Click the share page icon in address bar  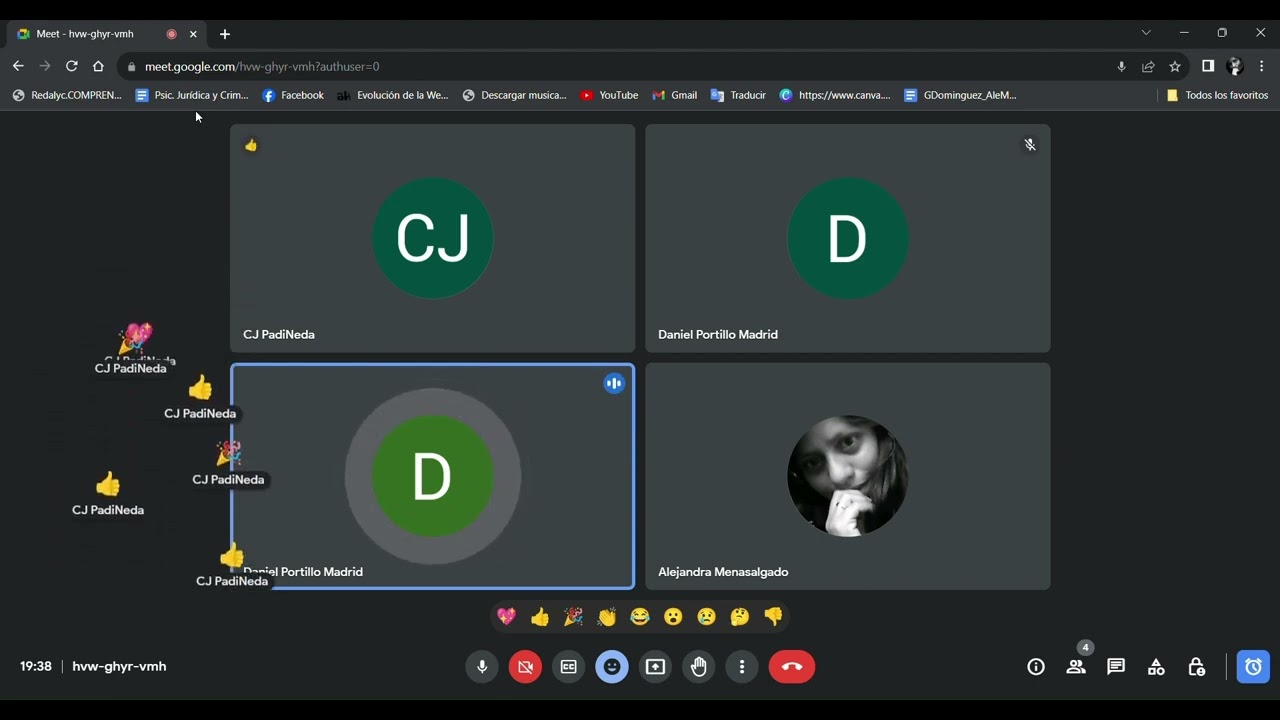coord(1148,67)
